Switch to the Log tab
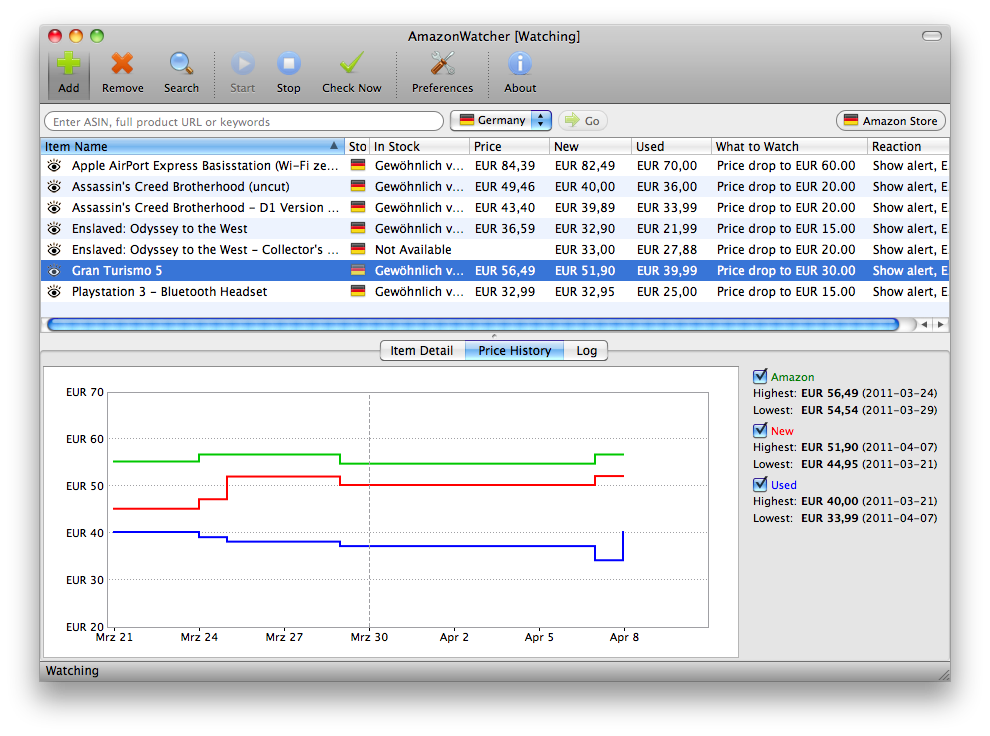This screenshot has height=736, width=990. (x=586, y=350)
